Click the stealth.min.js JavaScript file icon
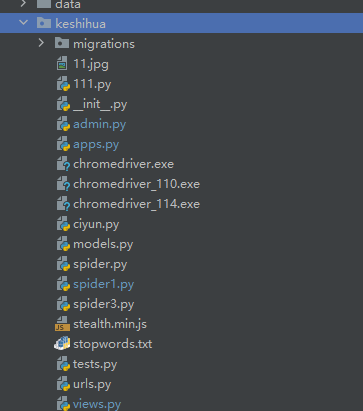The height and width of the screenshot is (411, 363). point(62,324)
